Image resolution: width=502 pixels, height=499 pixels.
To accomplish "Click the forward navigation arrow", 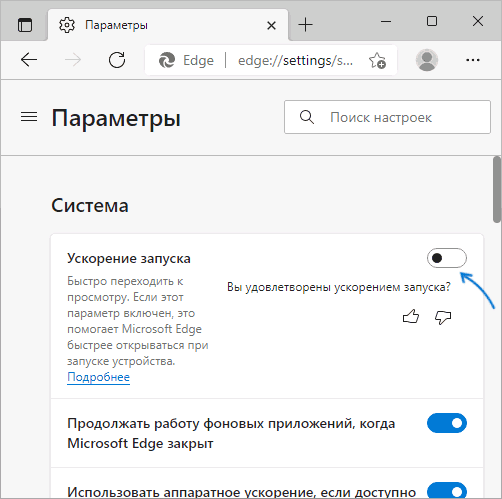I will pos(73,60).
